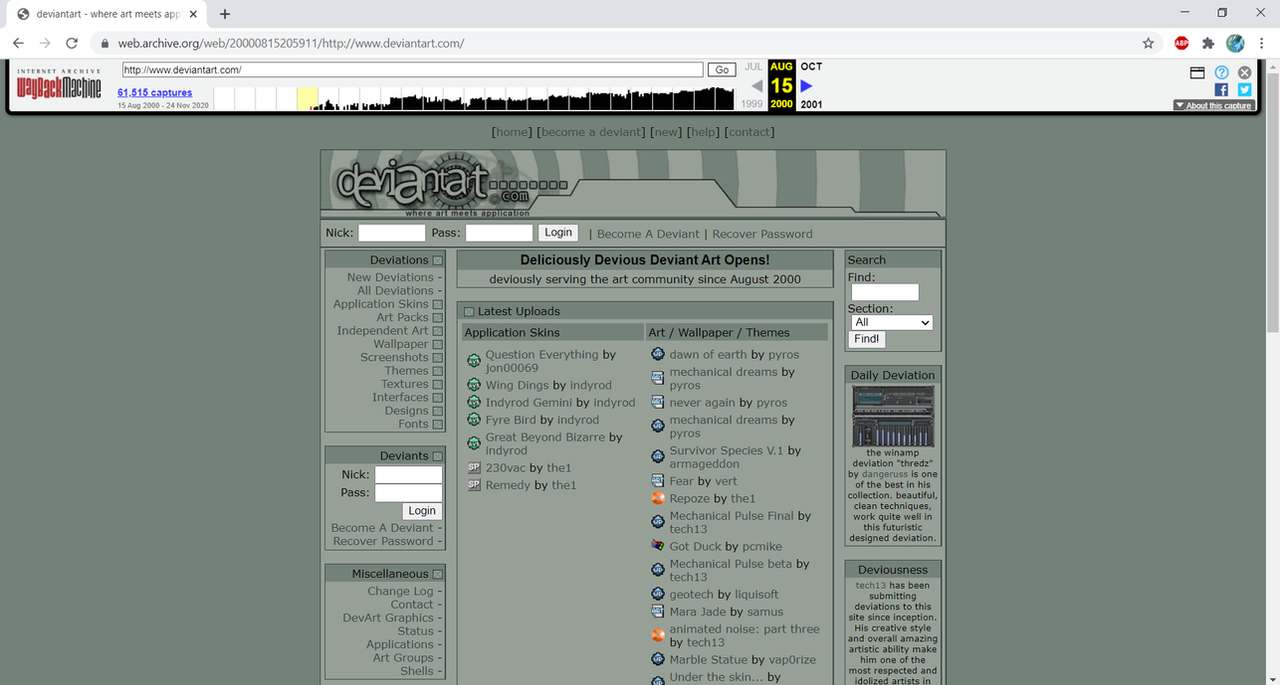Screen dimensions: 1280x685
Task: Open the New Deviations link
Action: 390,278
